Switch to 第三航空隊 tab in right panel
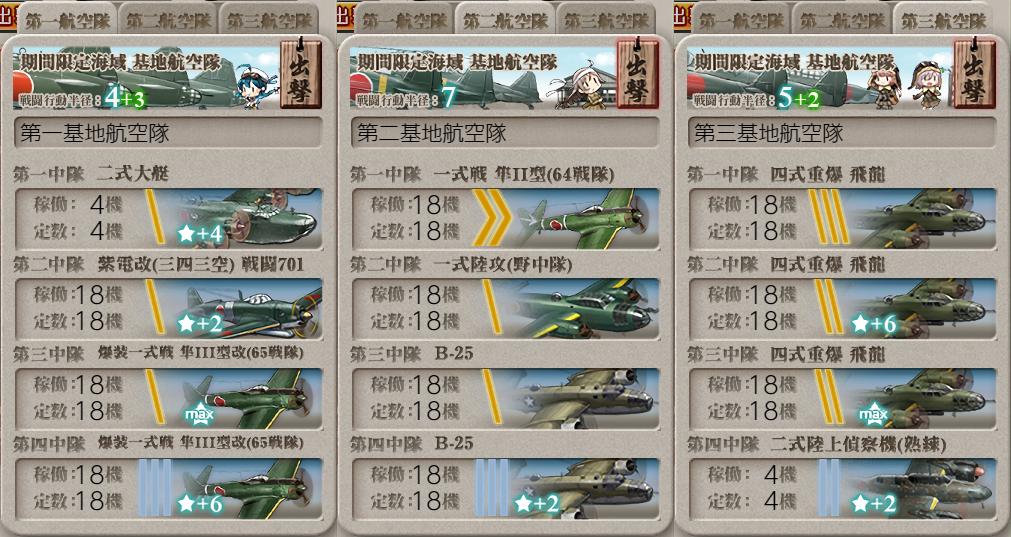 [943, 20]
